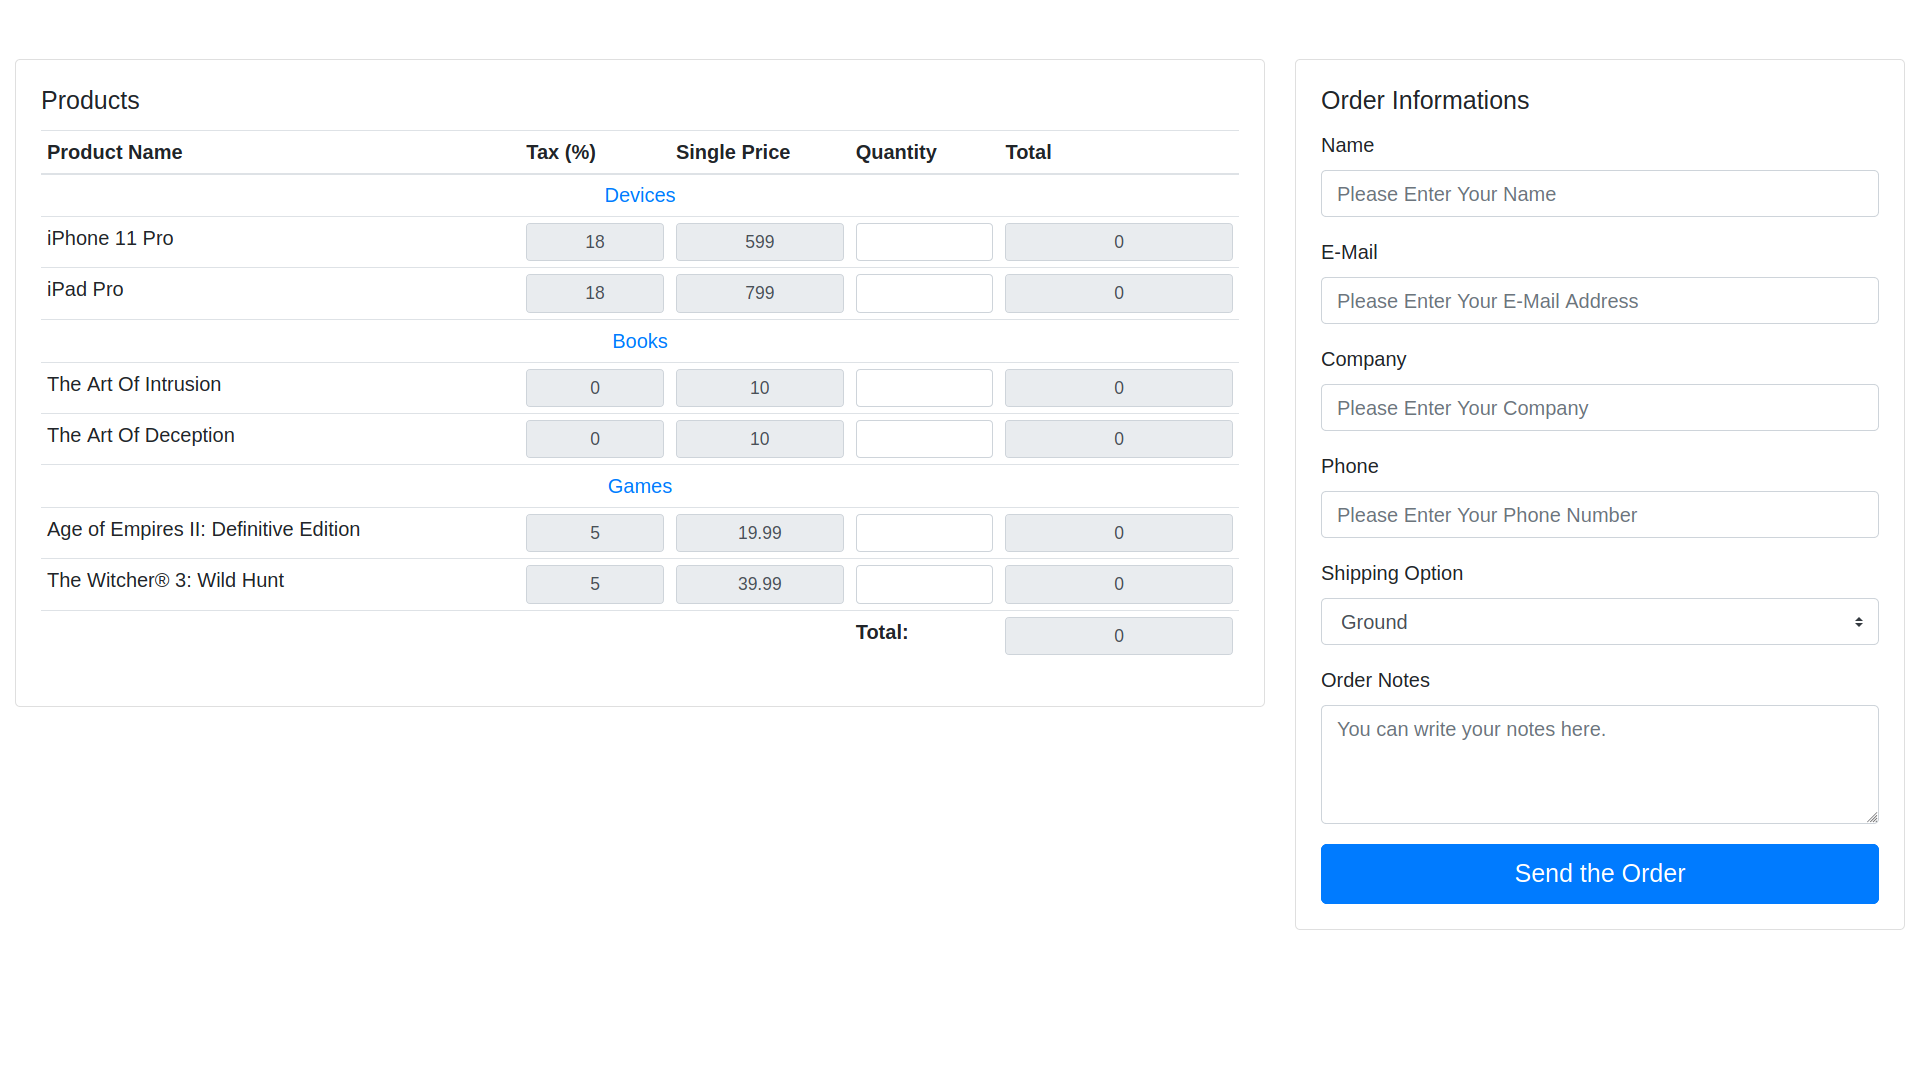Click the Send the Order button

1598,873
